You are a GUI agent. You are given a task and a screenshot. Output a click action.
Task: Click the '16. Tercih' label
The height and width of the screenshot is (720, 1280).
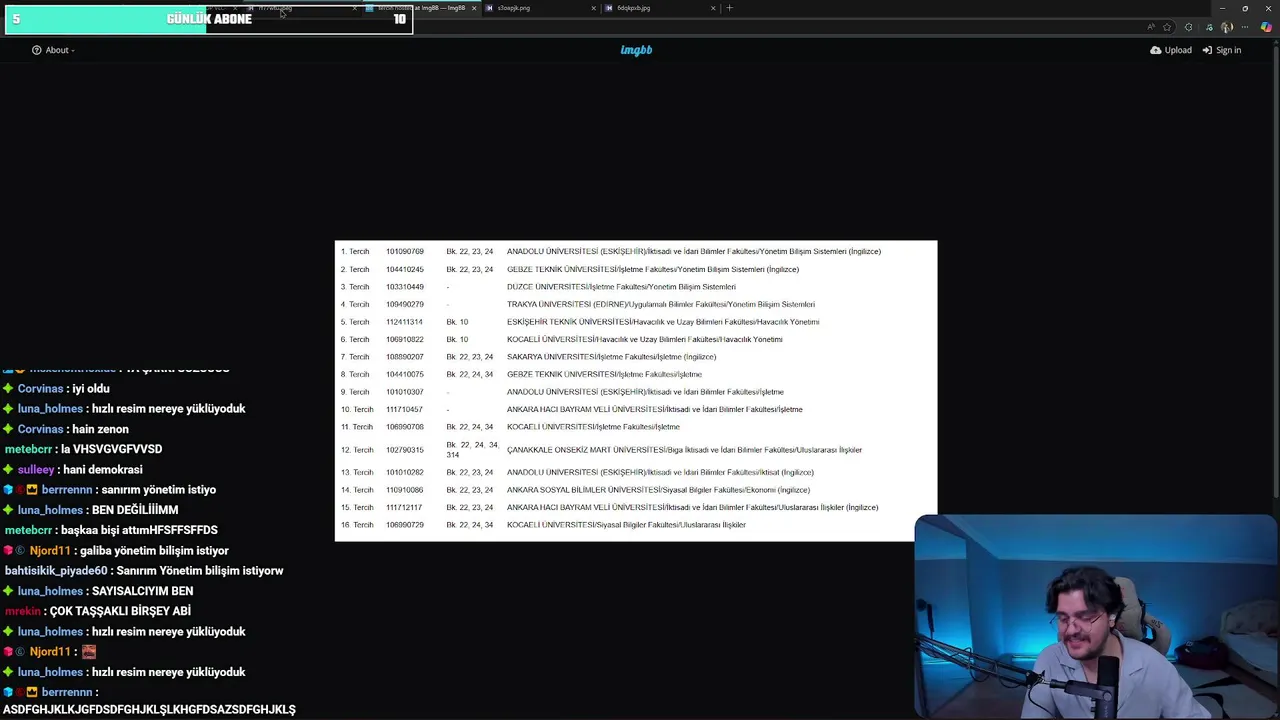point(357,525)
